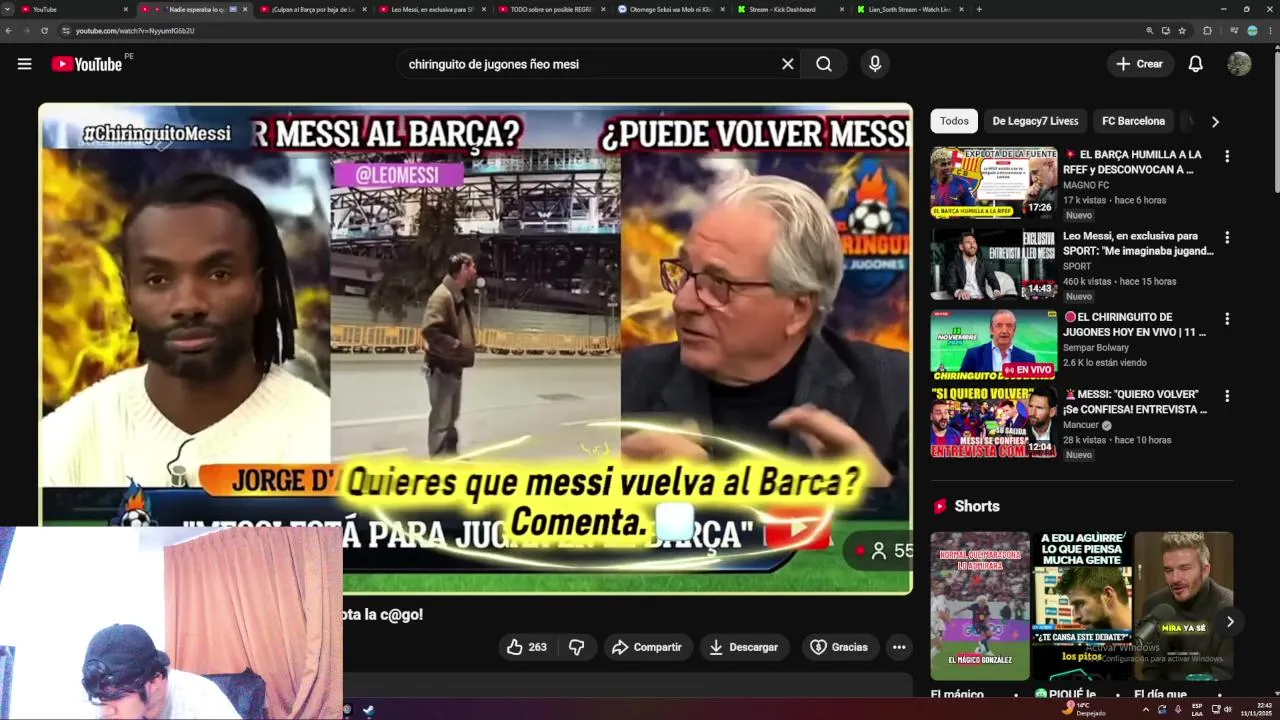Clear the search box text
This screenshot has height=720, width=1280.
788,64
